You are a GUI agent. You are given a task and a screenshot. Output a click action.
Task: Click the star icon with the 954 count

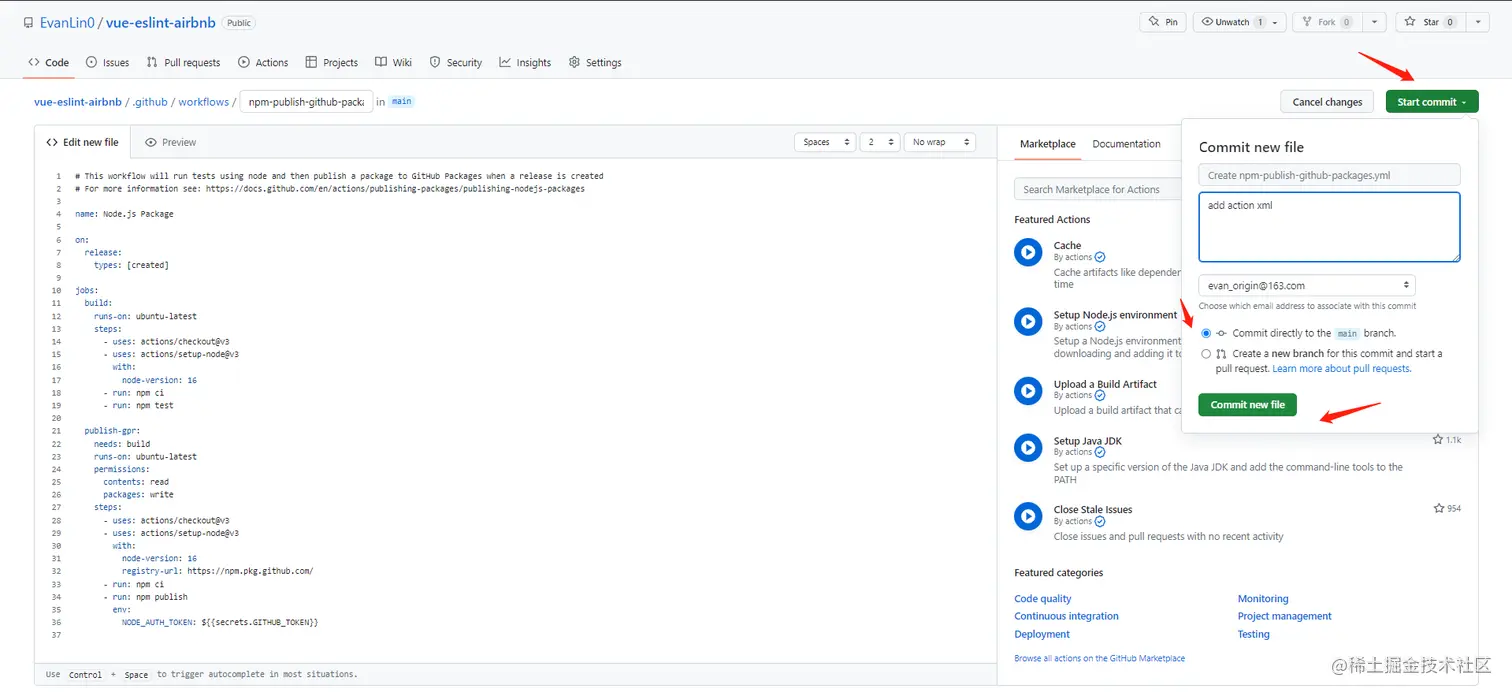coord(1438,508)
